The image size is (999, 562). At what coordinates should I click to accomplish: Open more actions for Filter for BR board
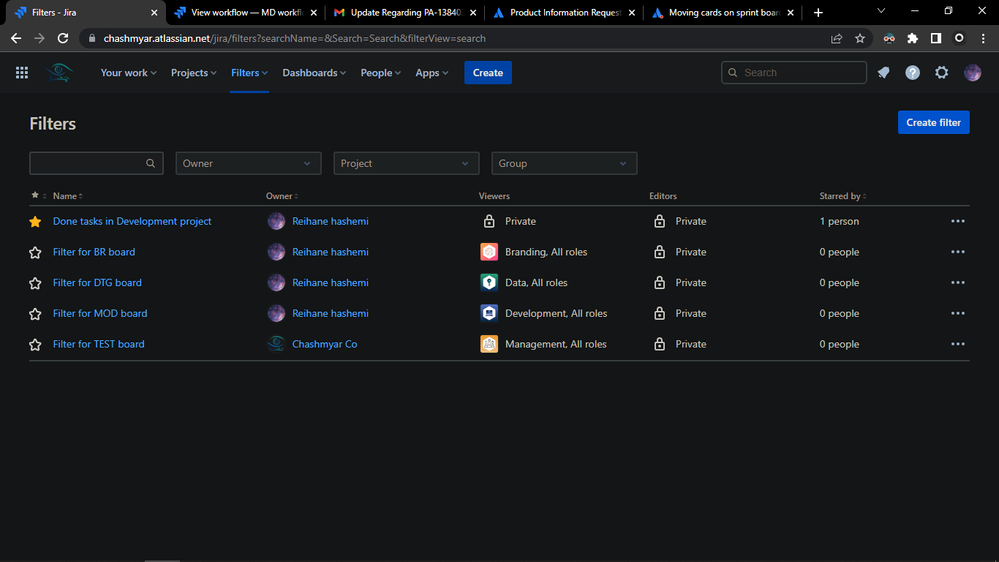coord(958,252)
